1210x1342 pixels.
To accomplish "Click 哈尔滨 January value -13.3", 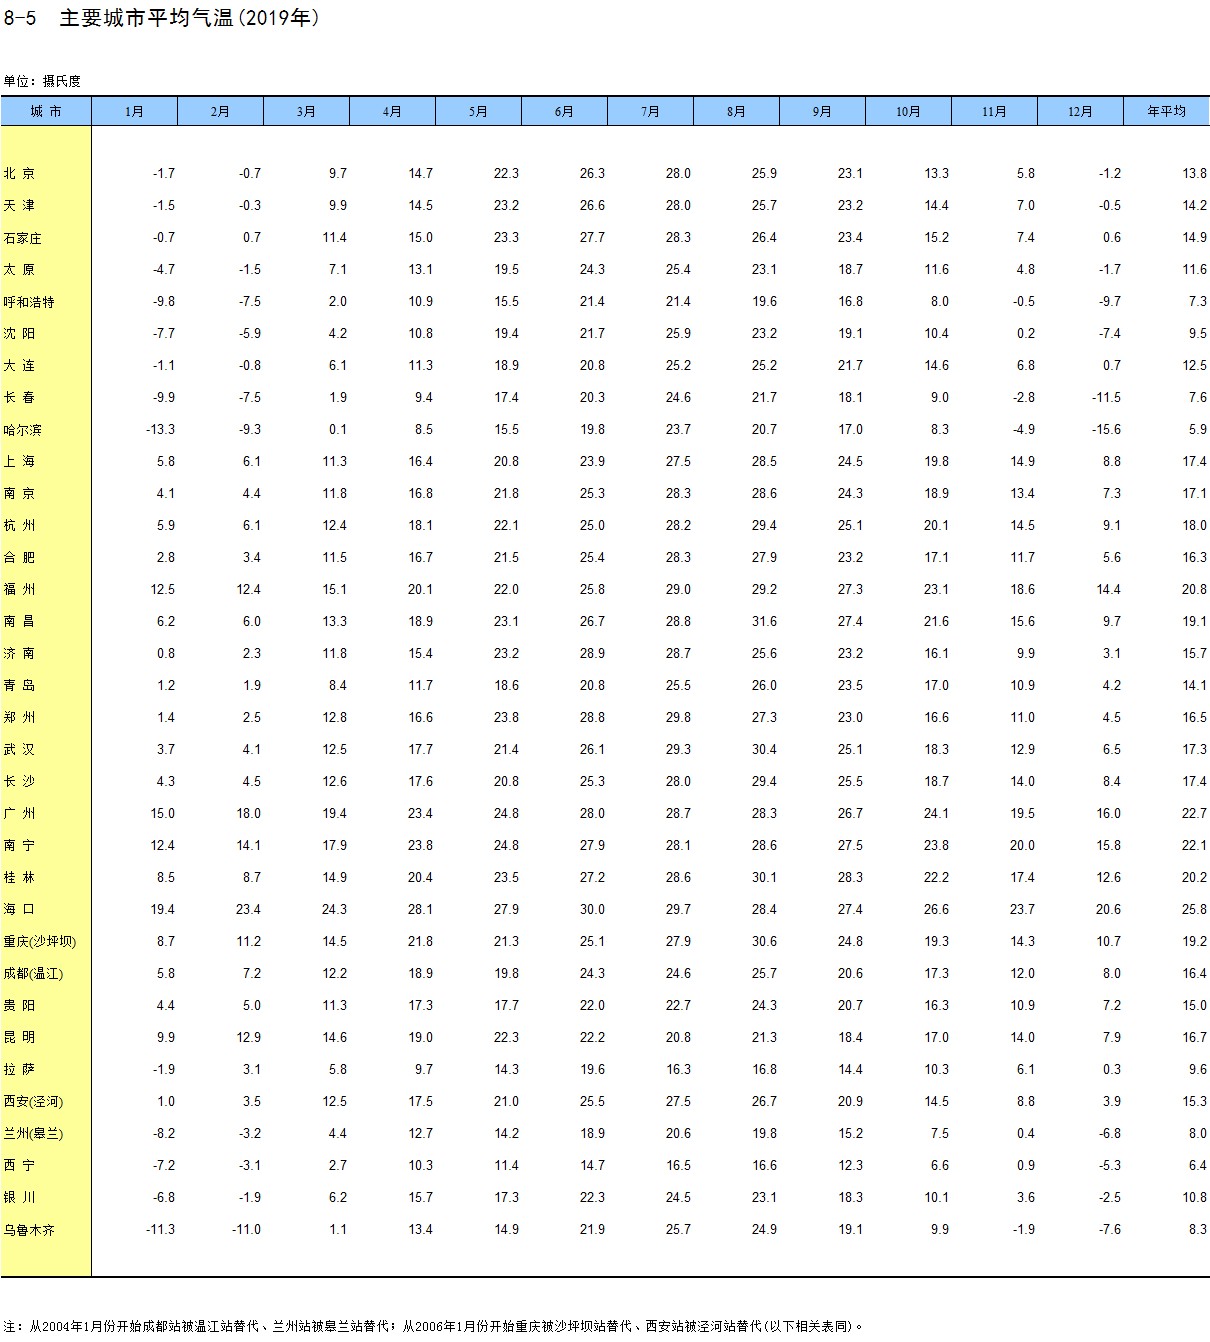I will click(x=160, y=429).
